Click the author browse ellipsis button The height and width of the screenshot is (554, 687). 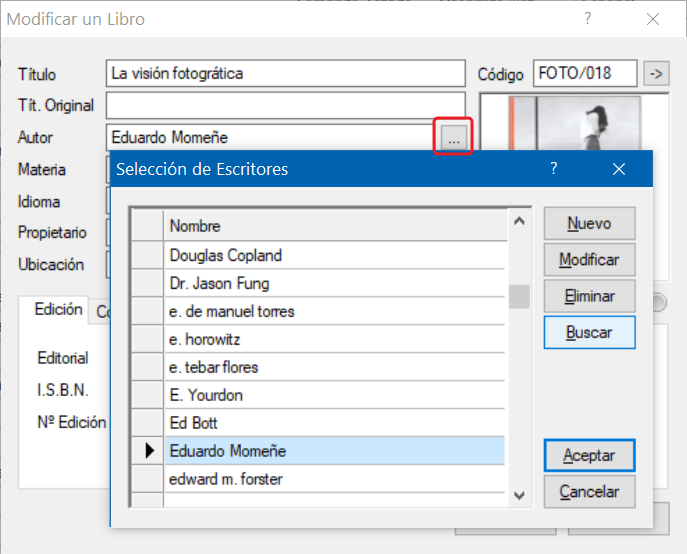point(453,137)
